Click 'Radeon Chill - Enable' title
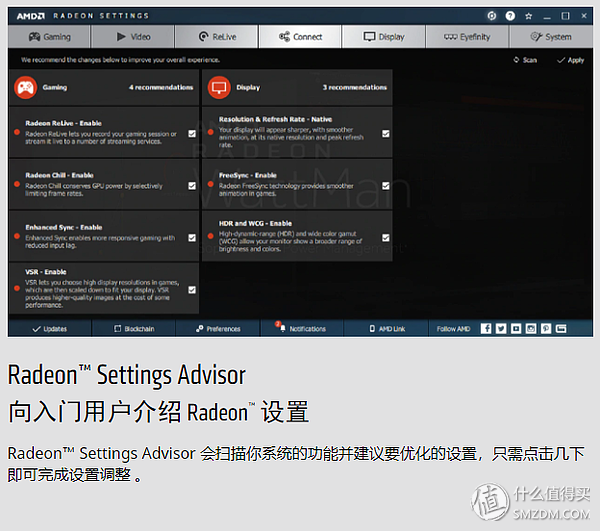The height and width of the screenshot is (531, 600). 60,175
